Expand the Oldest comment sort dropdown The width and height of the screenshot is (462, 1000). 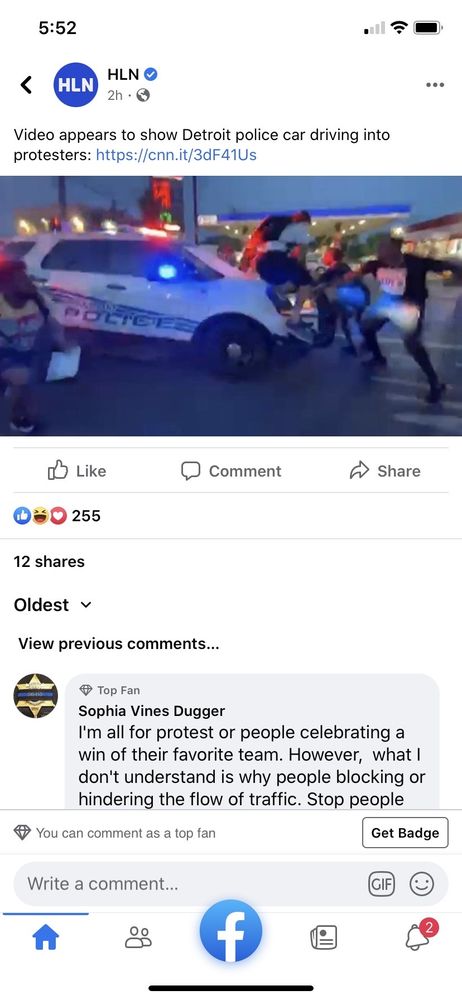point(52,605)
